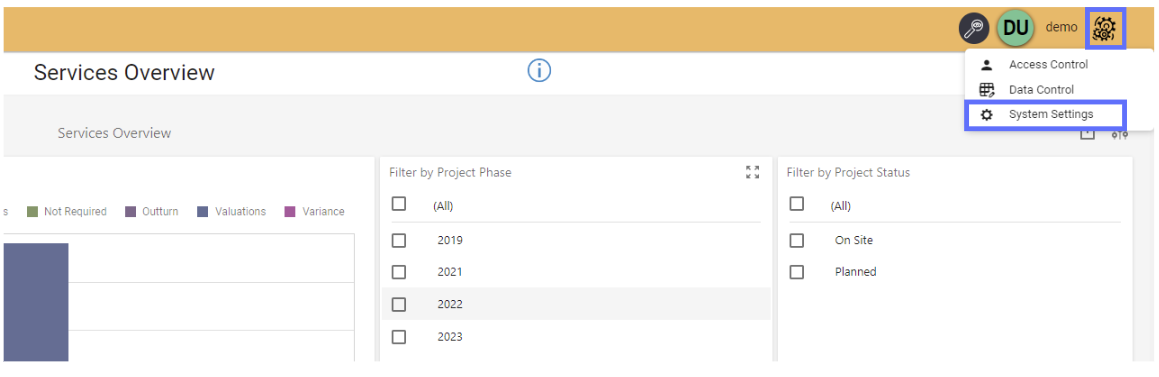The width and height of the screenshot is (1159, 377).
Task: Toggle the Variance legend entry
Action: click(x=315, y=211)
